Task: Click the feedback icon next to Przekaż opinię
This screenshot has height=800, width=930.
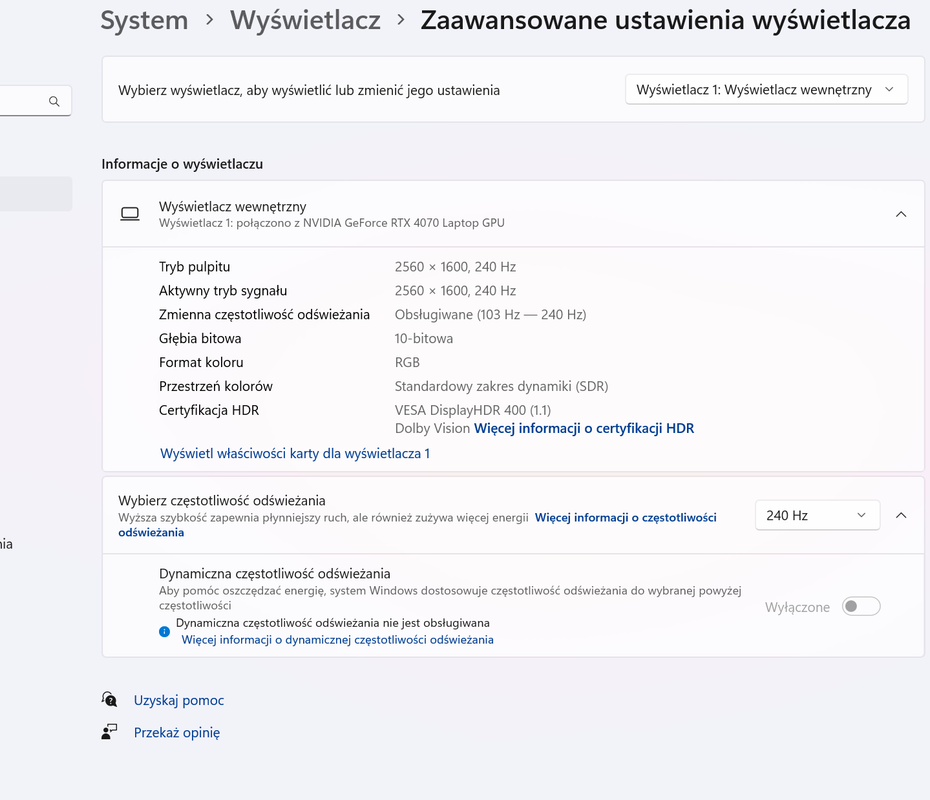Action: point(109,732)
